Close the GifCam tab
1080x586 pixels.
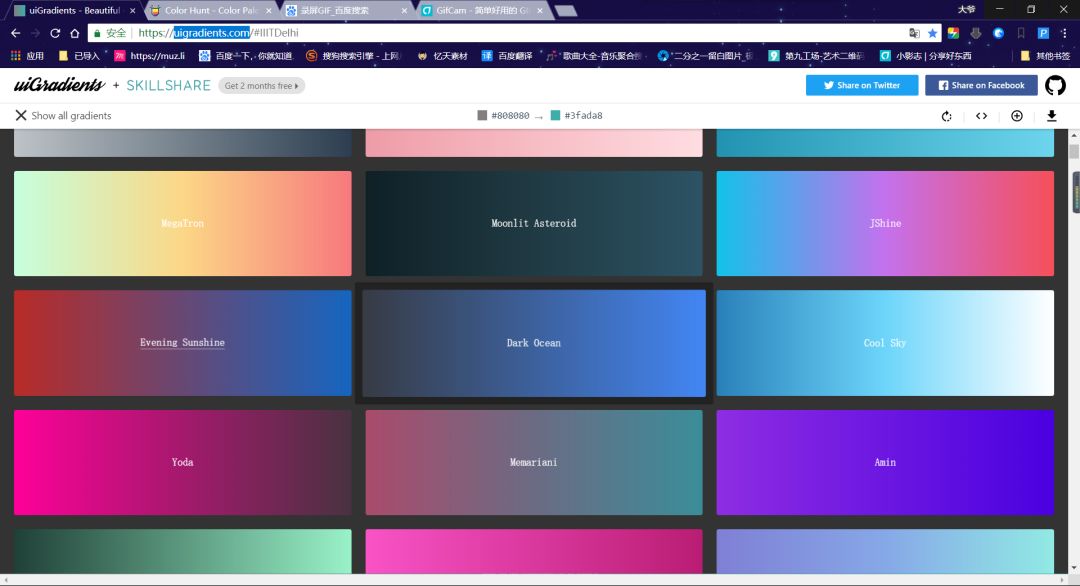540,11
